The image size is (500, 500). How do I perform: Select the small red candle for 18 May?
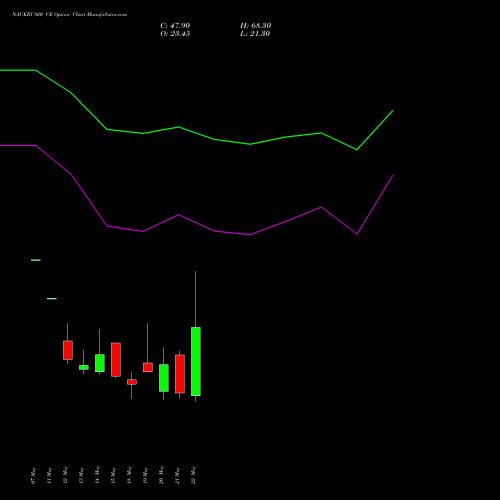click(x=132, y=382)
